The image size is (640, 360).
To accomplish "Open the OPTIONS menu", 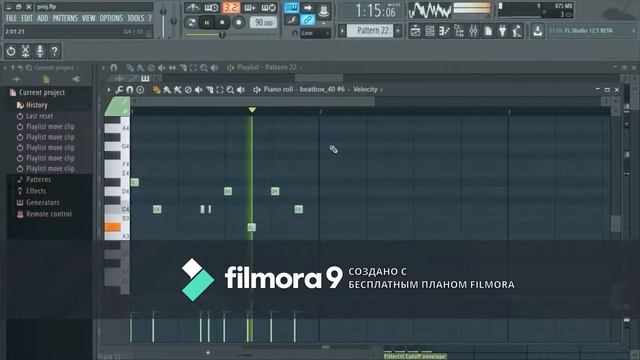I will 111,18.
